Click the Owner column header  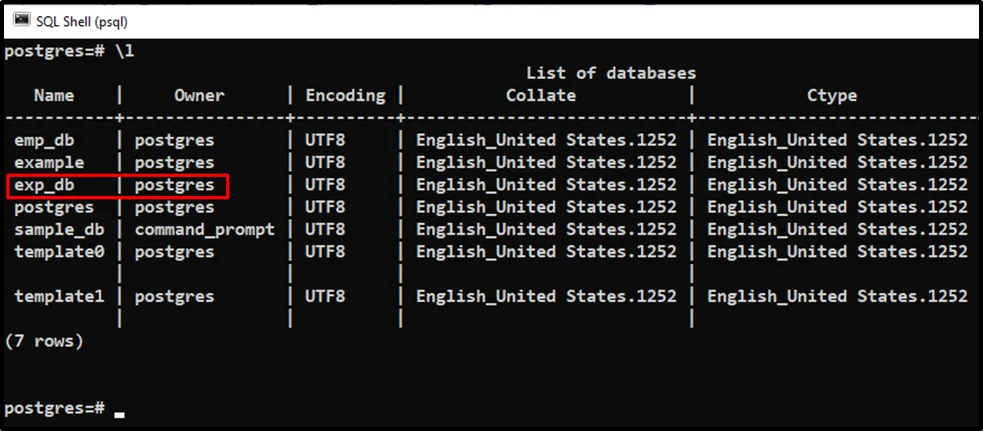(199, 96)
